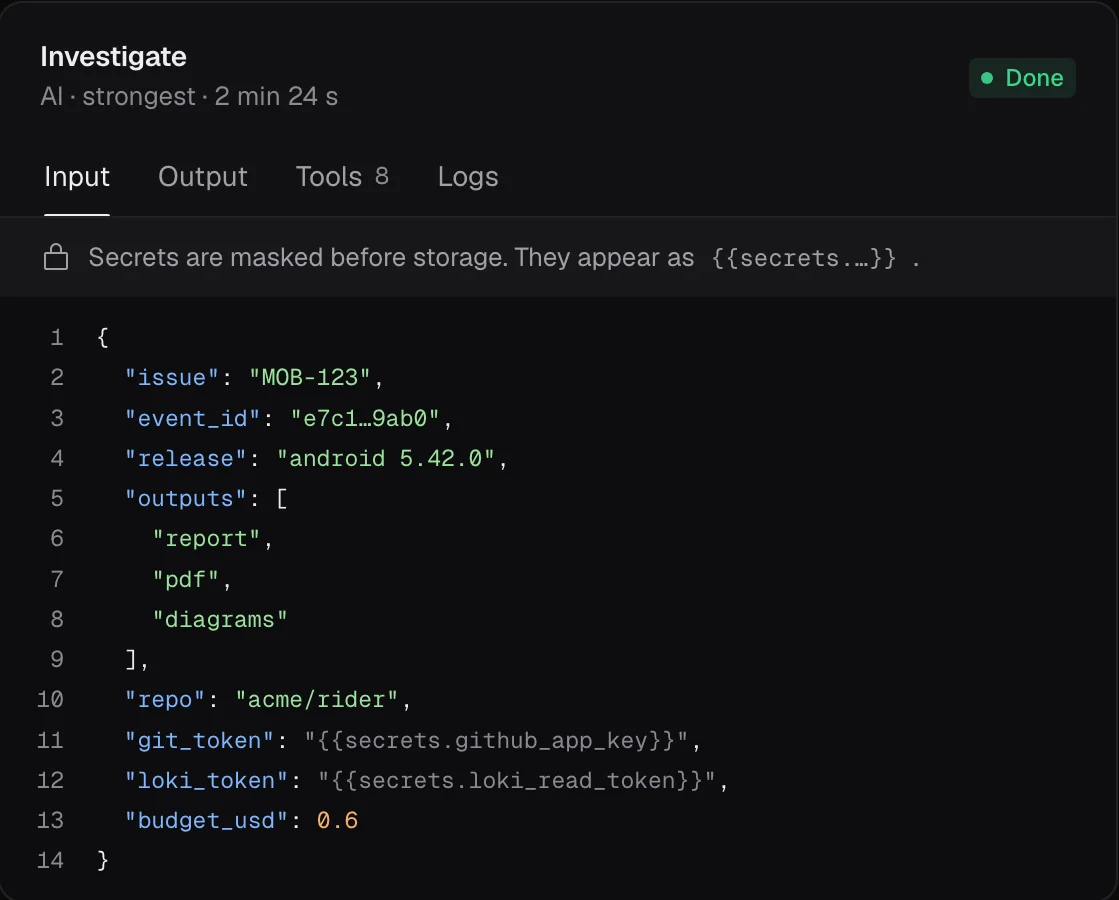Select the "android 5.42.0" release value
Image resolution: width=1119 pixels, height=900 pixels.
click(385, 457)
